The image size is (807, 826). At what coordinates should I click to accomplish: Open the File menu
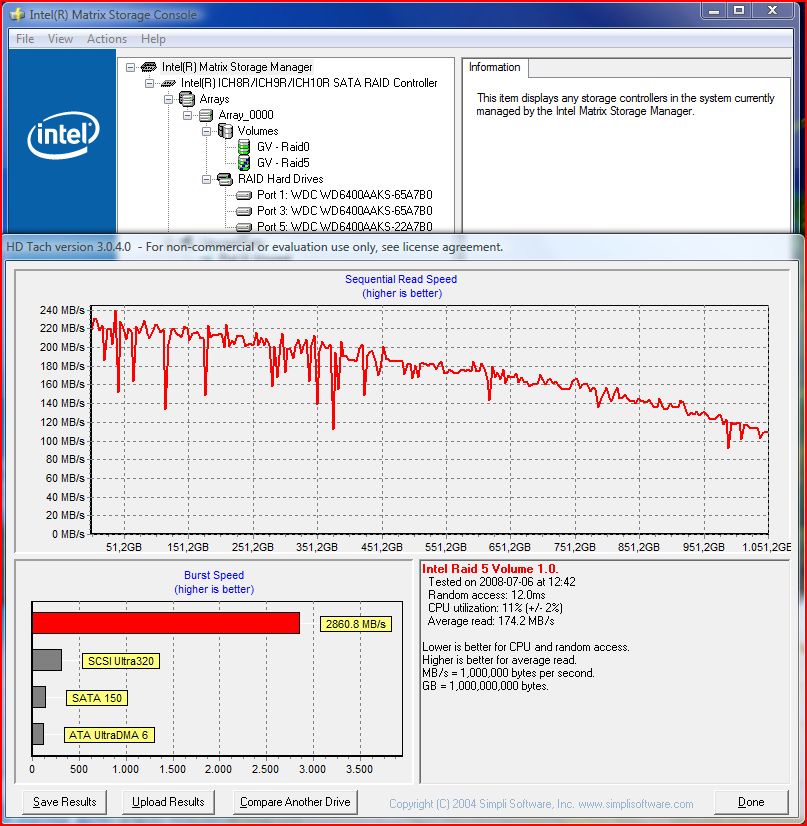click(25, 39)
